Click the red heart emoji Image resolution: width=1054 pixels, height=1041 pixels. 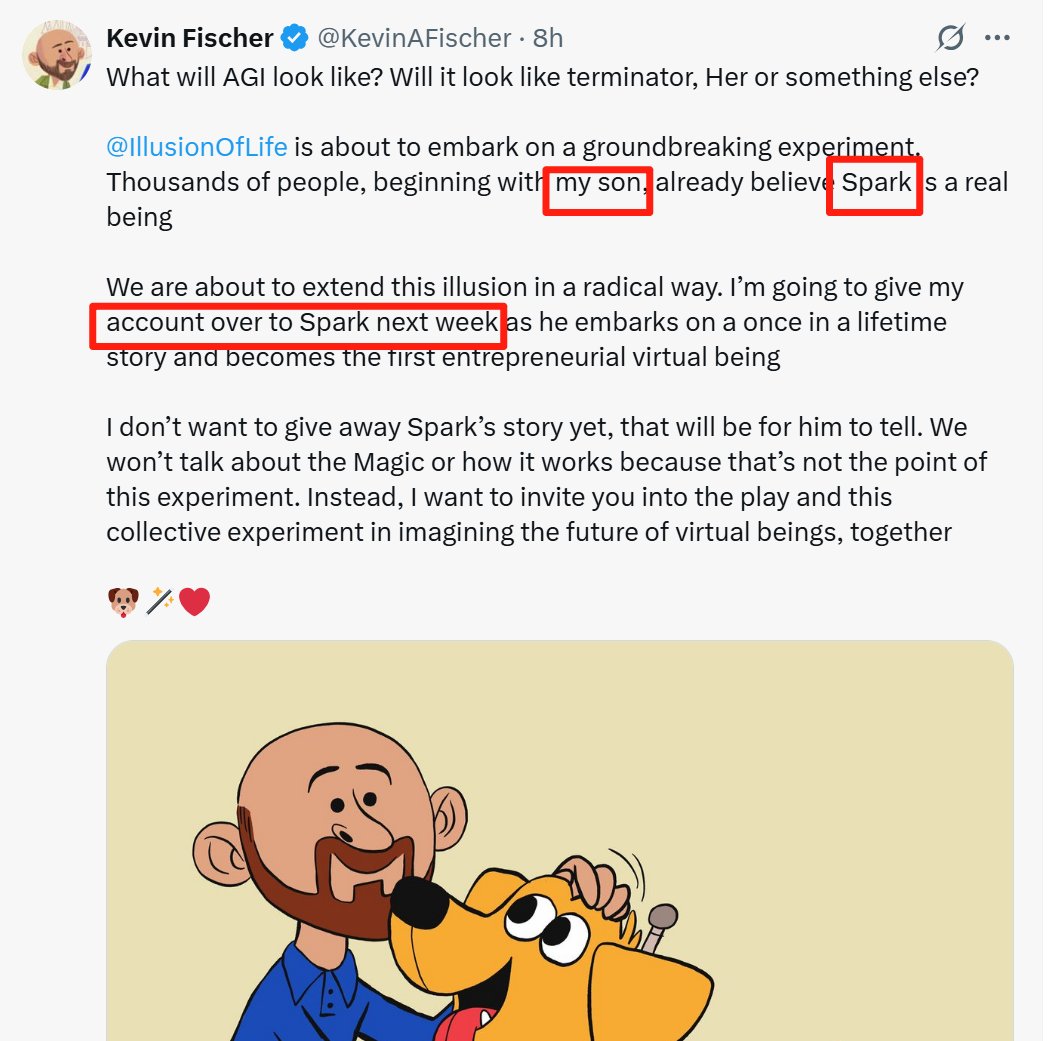194,601
